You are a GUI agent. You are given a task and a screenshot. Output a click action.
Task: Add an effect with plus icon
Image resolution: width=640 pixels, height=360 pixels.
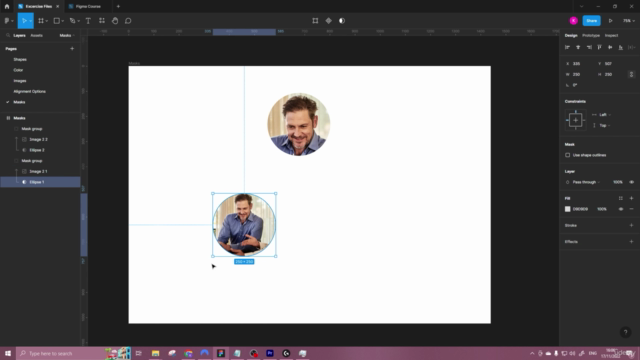631,242
